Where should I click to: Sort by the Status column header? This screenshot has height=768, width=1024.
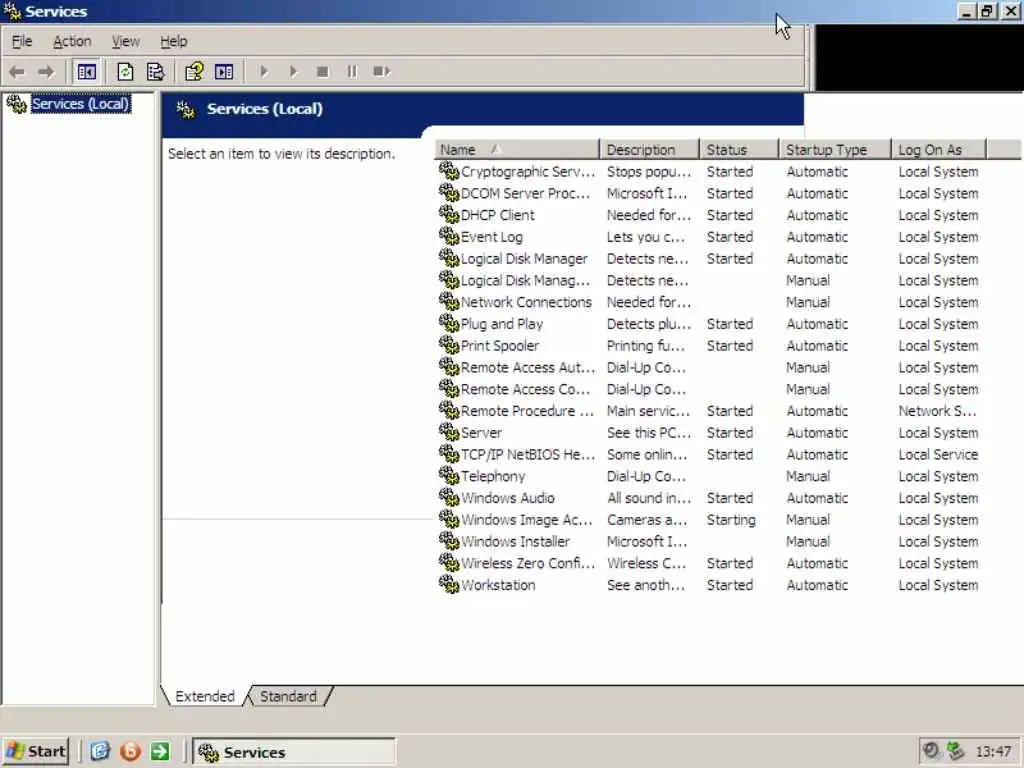coord(739,150)
